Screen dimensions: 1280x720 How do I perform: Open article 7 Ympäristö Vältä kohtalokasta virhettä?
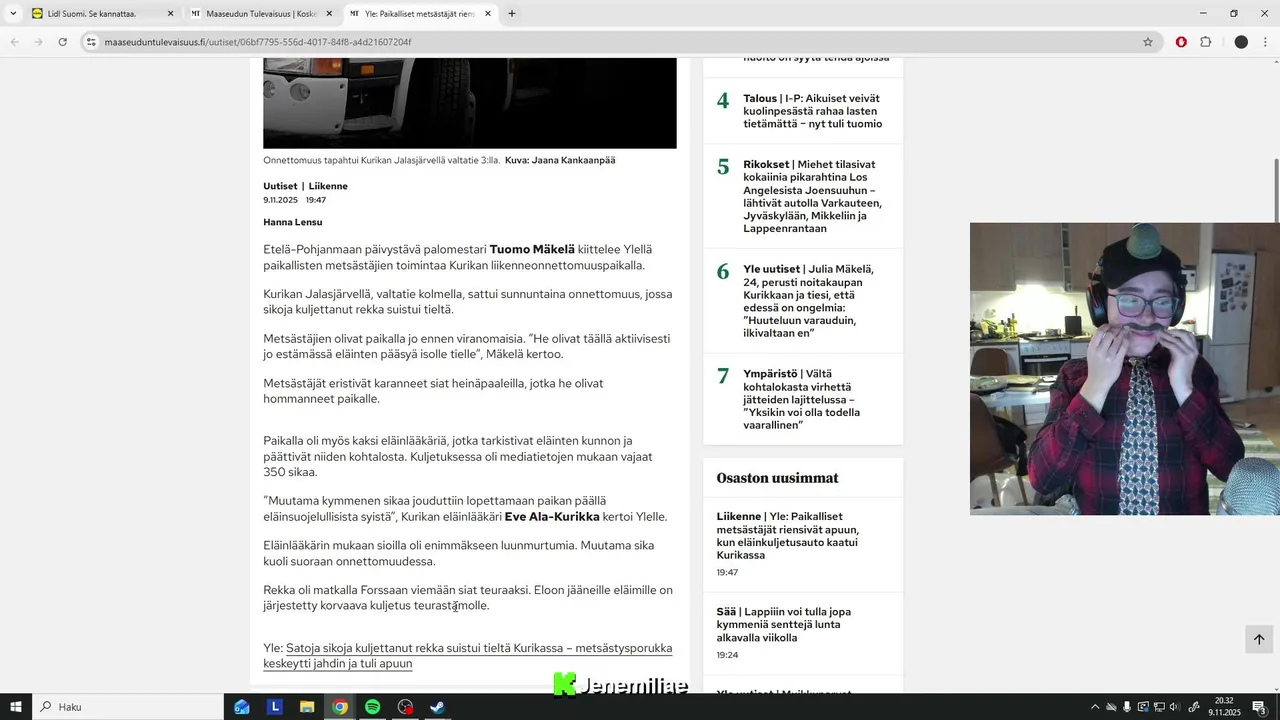coord(803,399)
